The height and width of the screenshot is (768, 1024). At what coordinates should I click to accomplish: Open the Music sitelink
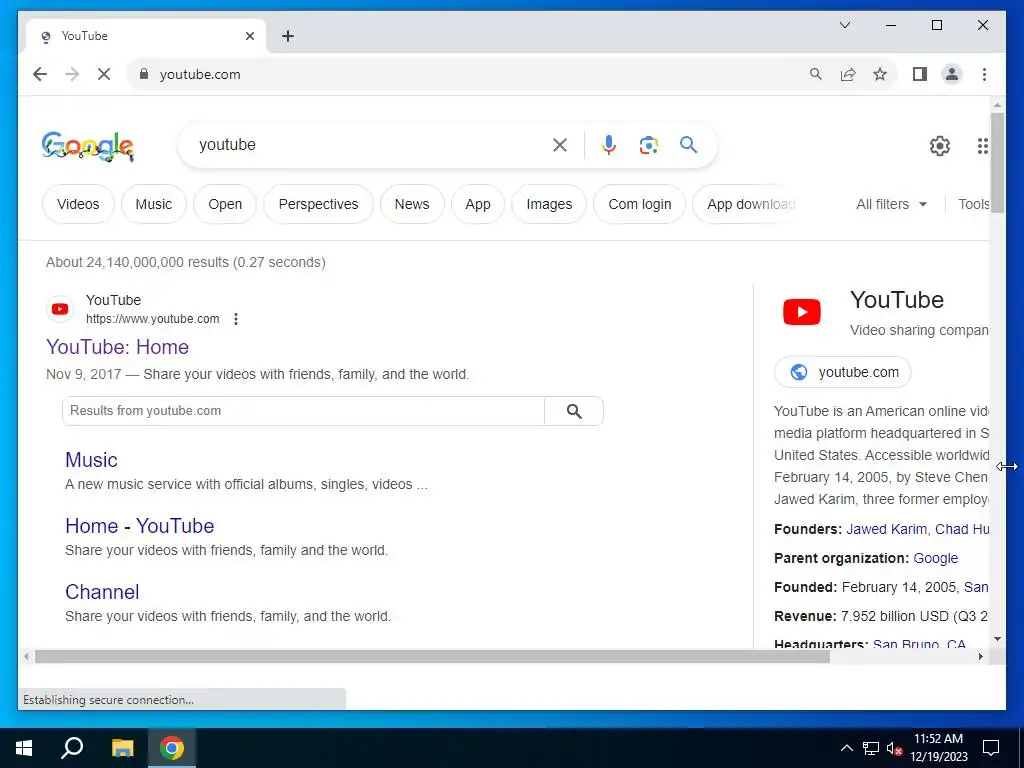point(91,460)
